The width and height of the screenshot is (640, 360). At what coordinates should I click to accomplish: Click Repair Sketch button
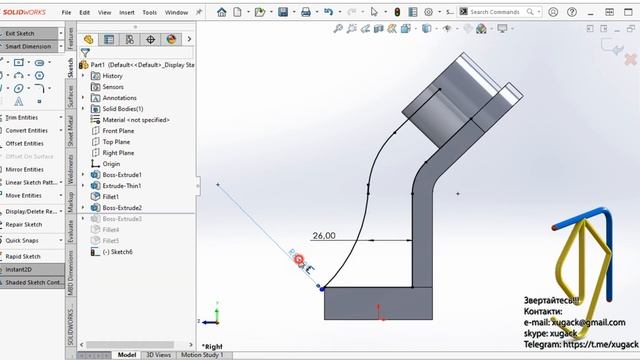click(24, 224)
